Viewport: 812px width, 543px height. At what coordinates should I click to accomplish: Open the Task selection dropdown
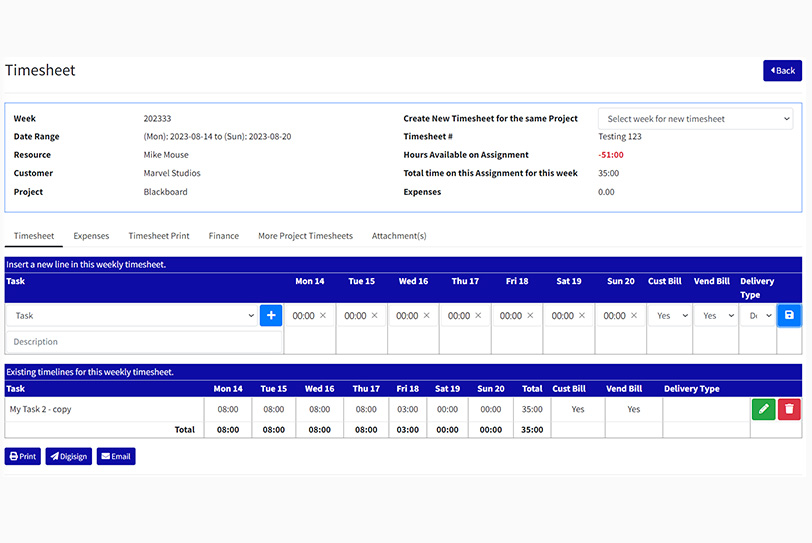(131, 315)
